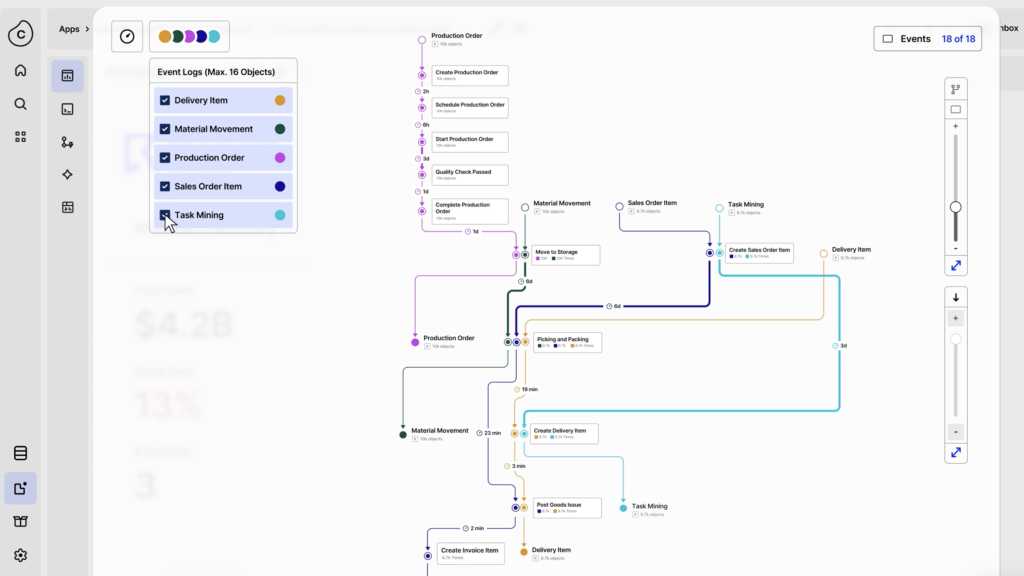Click the Task Mining end node
The height and width of the screenshot is (576, 1024).
[623, 508]
